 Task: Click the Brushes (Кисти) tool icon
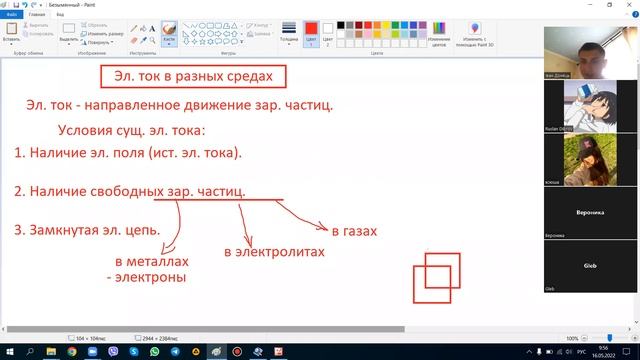pos(169,29)
